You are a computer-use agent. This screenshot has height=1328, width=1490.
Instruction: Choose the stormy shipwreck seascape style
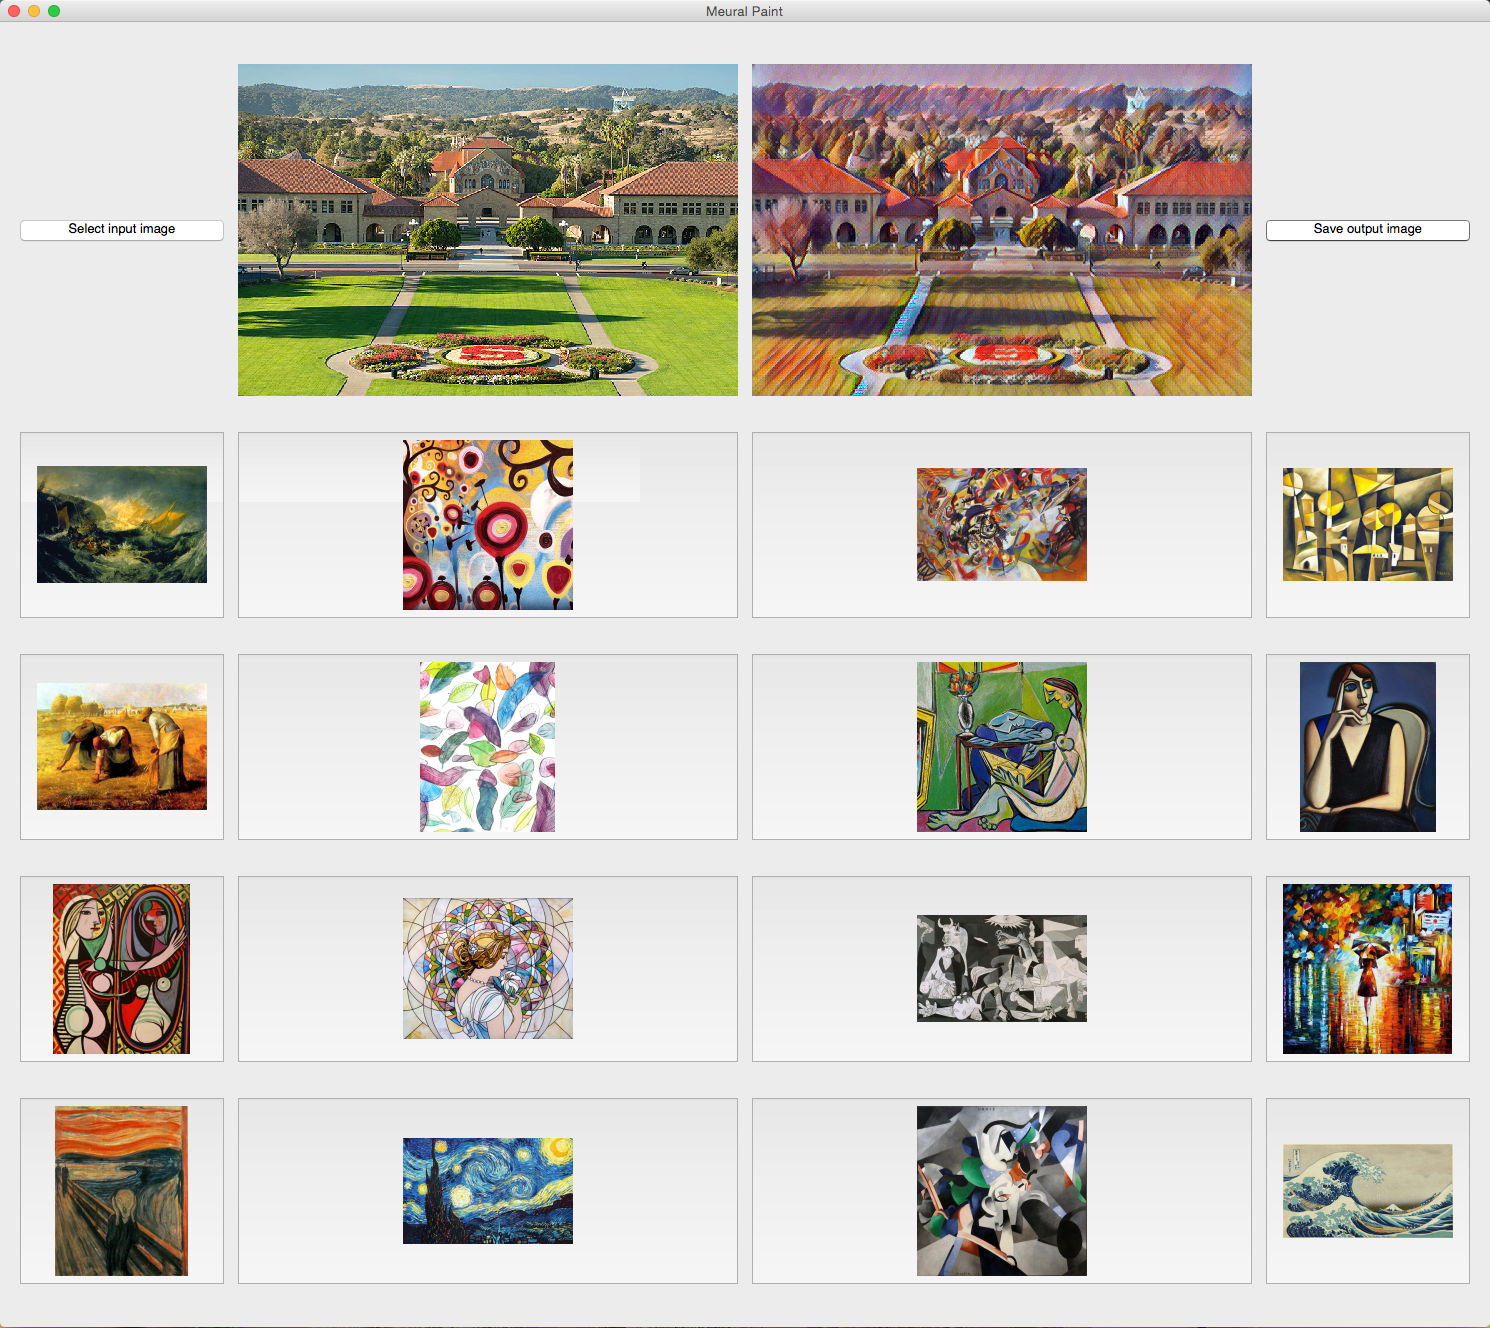[122, 525]
